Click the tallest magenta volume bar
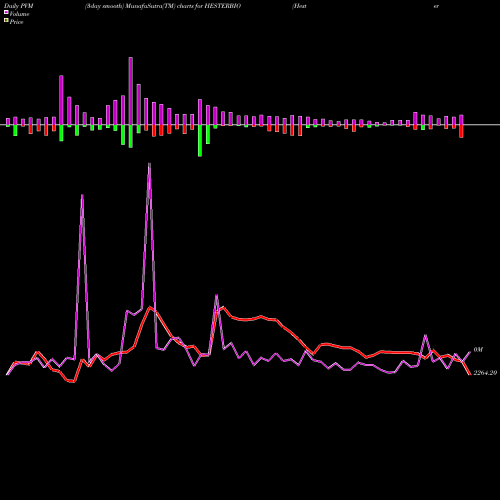The width and height of the screenshot is (500, 500). point(131,91)
